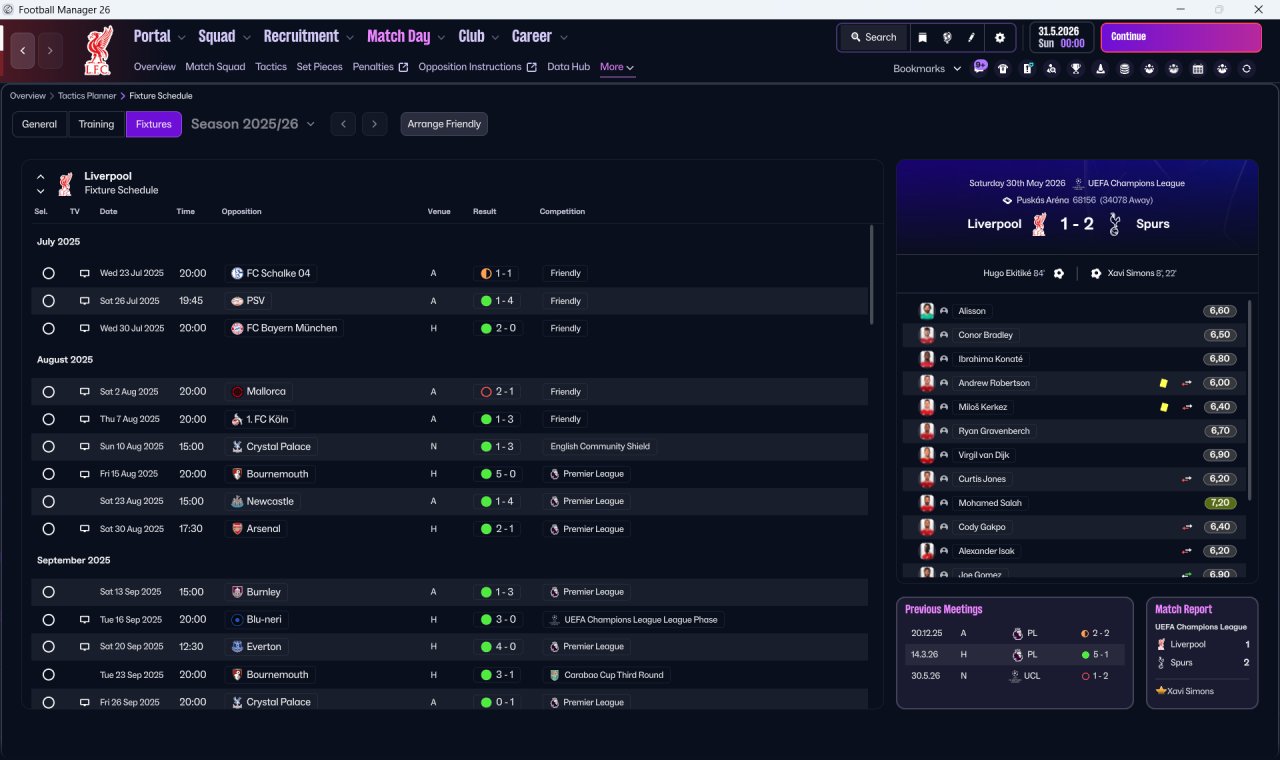Image resolution: width=1280 pixels, height=760 pixels.
Task: Open Match Squad in the sub-navigation
Action: (215, 67)
